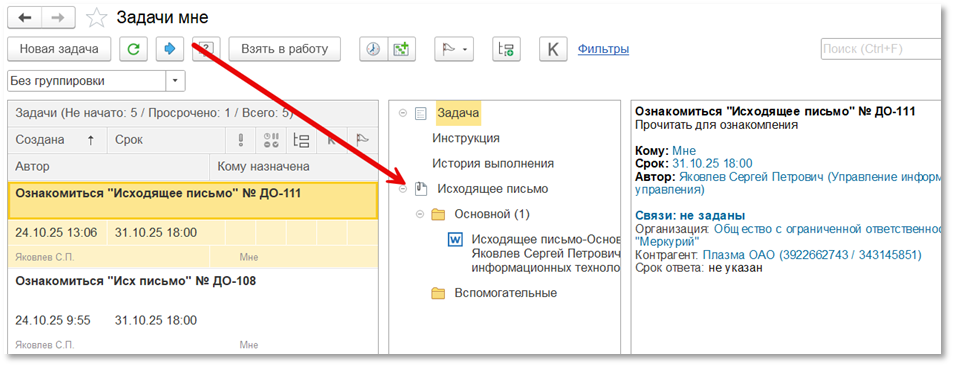
Task: Click created date 24.10.25 13:06
Action: [56, 232]
